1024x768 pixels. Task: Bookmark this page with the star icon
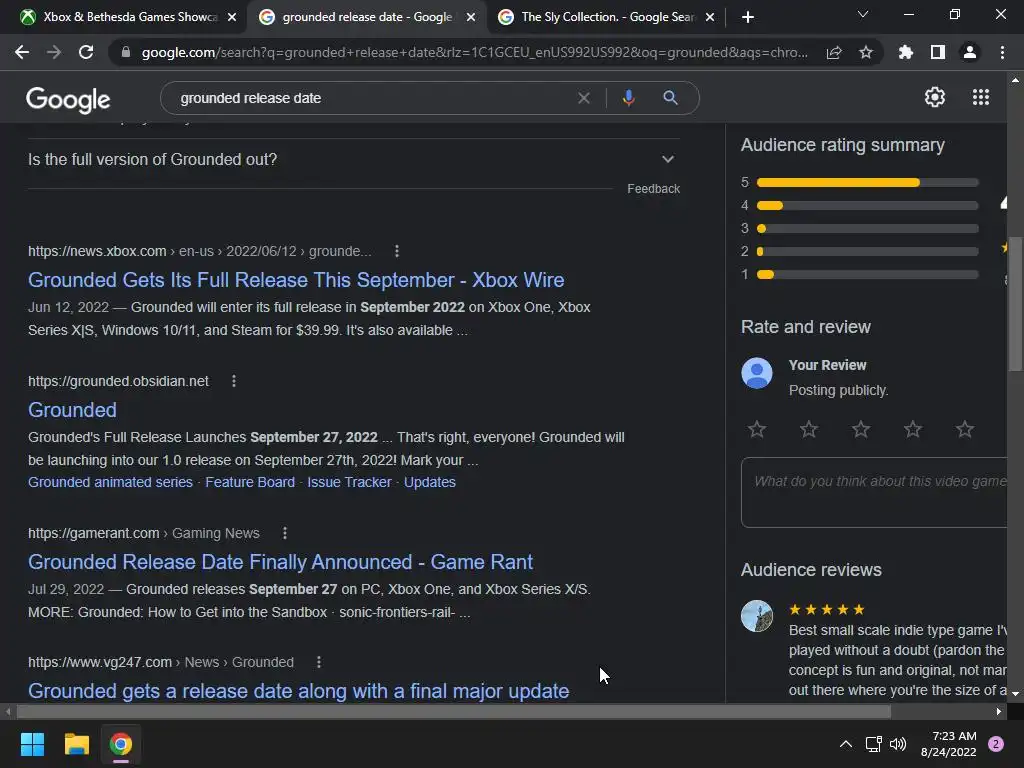pyautogui.click(x=866, y=52)
